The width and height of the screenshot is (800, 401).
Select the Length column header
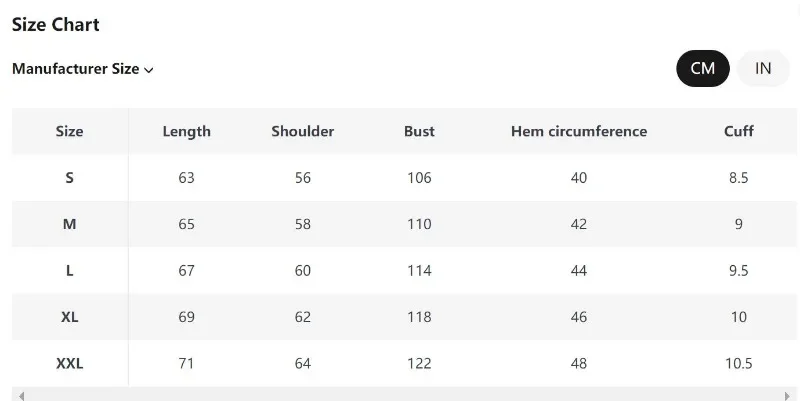[x=186, y=131]
